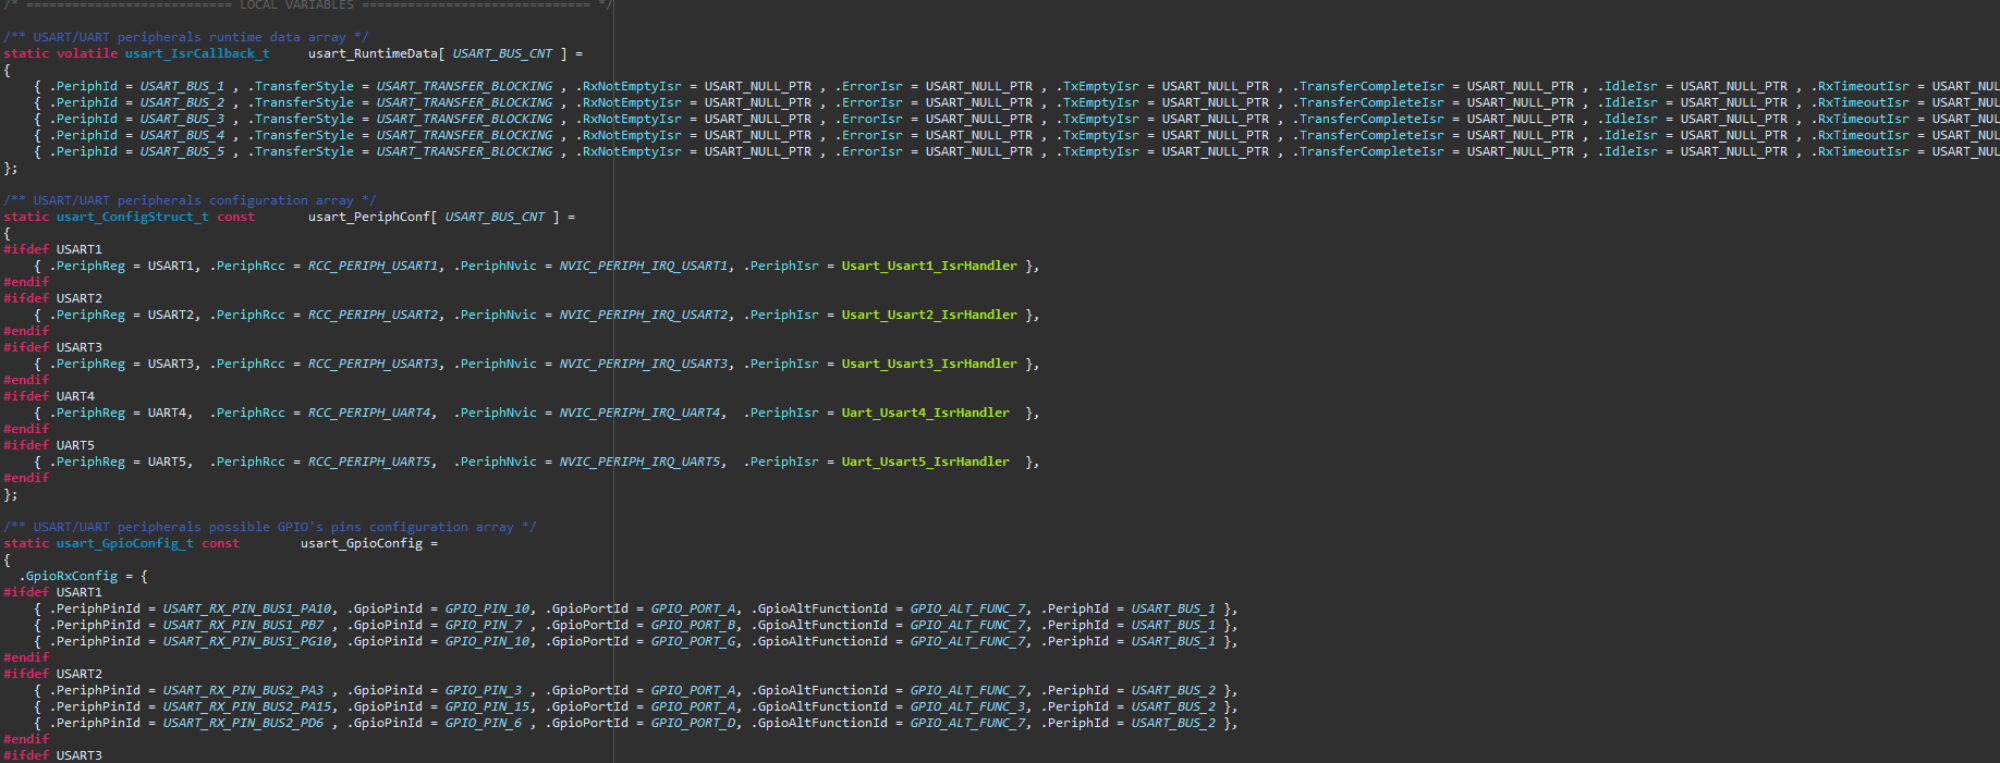Click the GPIO_PORT_D value
This screenshot has width=2000, height=763.
[693, 723]
